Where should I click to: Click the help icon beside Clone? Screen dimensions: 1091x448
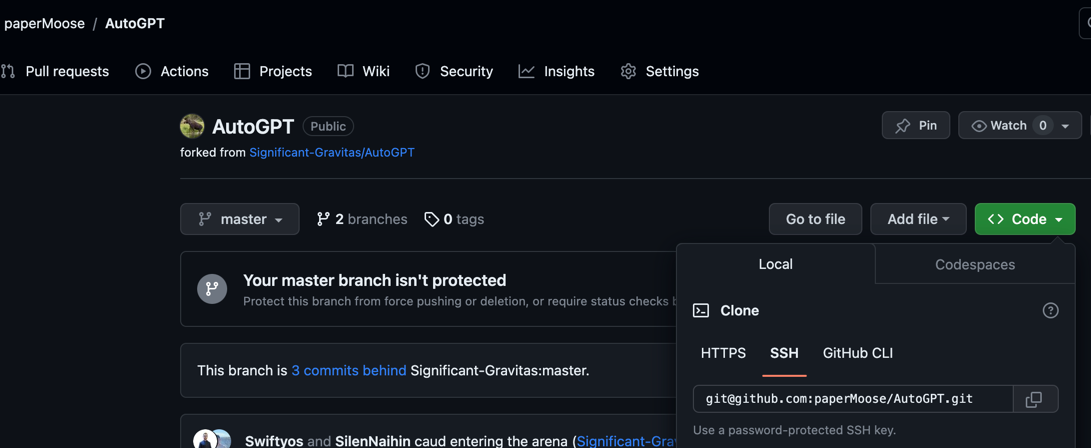point(1050,311)
